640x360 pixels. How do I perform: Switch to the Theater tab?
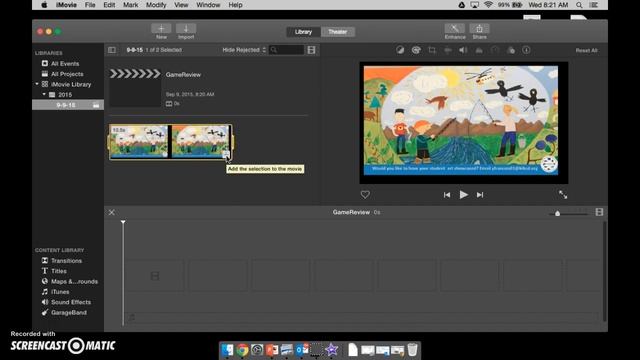click(x=338, y=32)
